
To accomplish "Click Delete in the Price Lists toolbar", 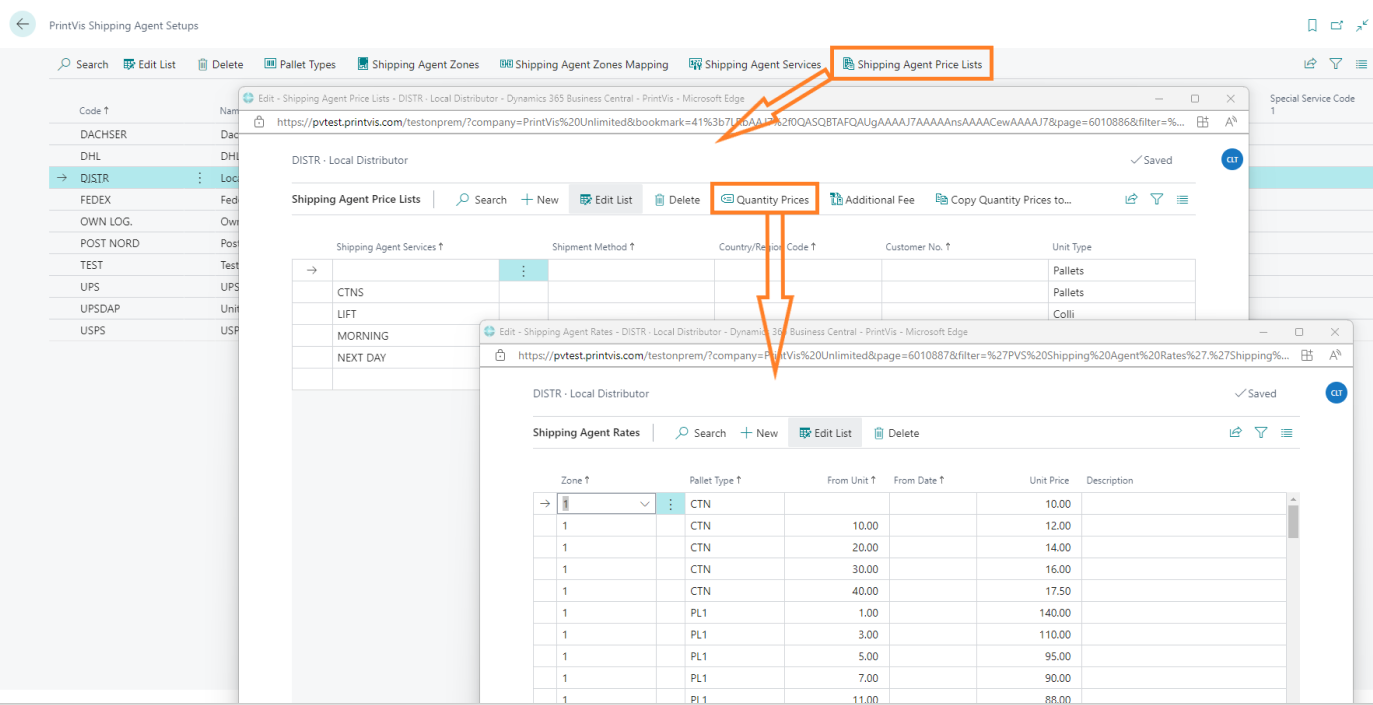I will pyautogui.click(x=677, y=200).
